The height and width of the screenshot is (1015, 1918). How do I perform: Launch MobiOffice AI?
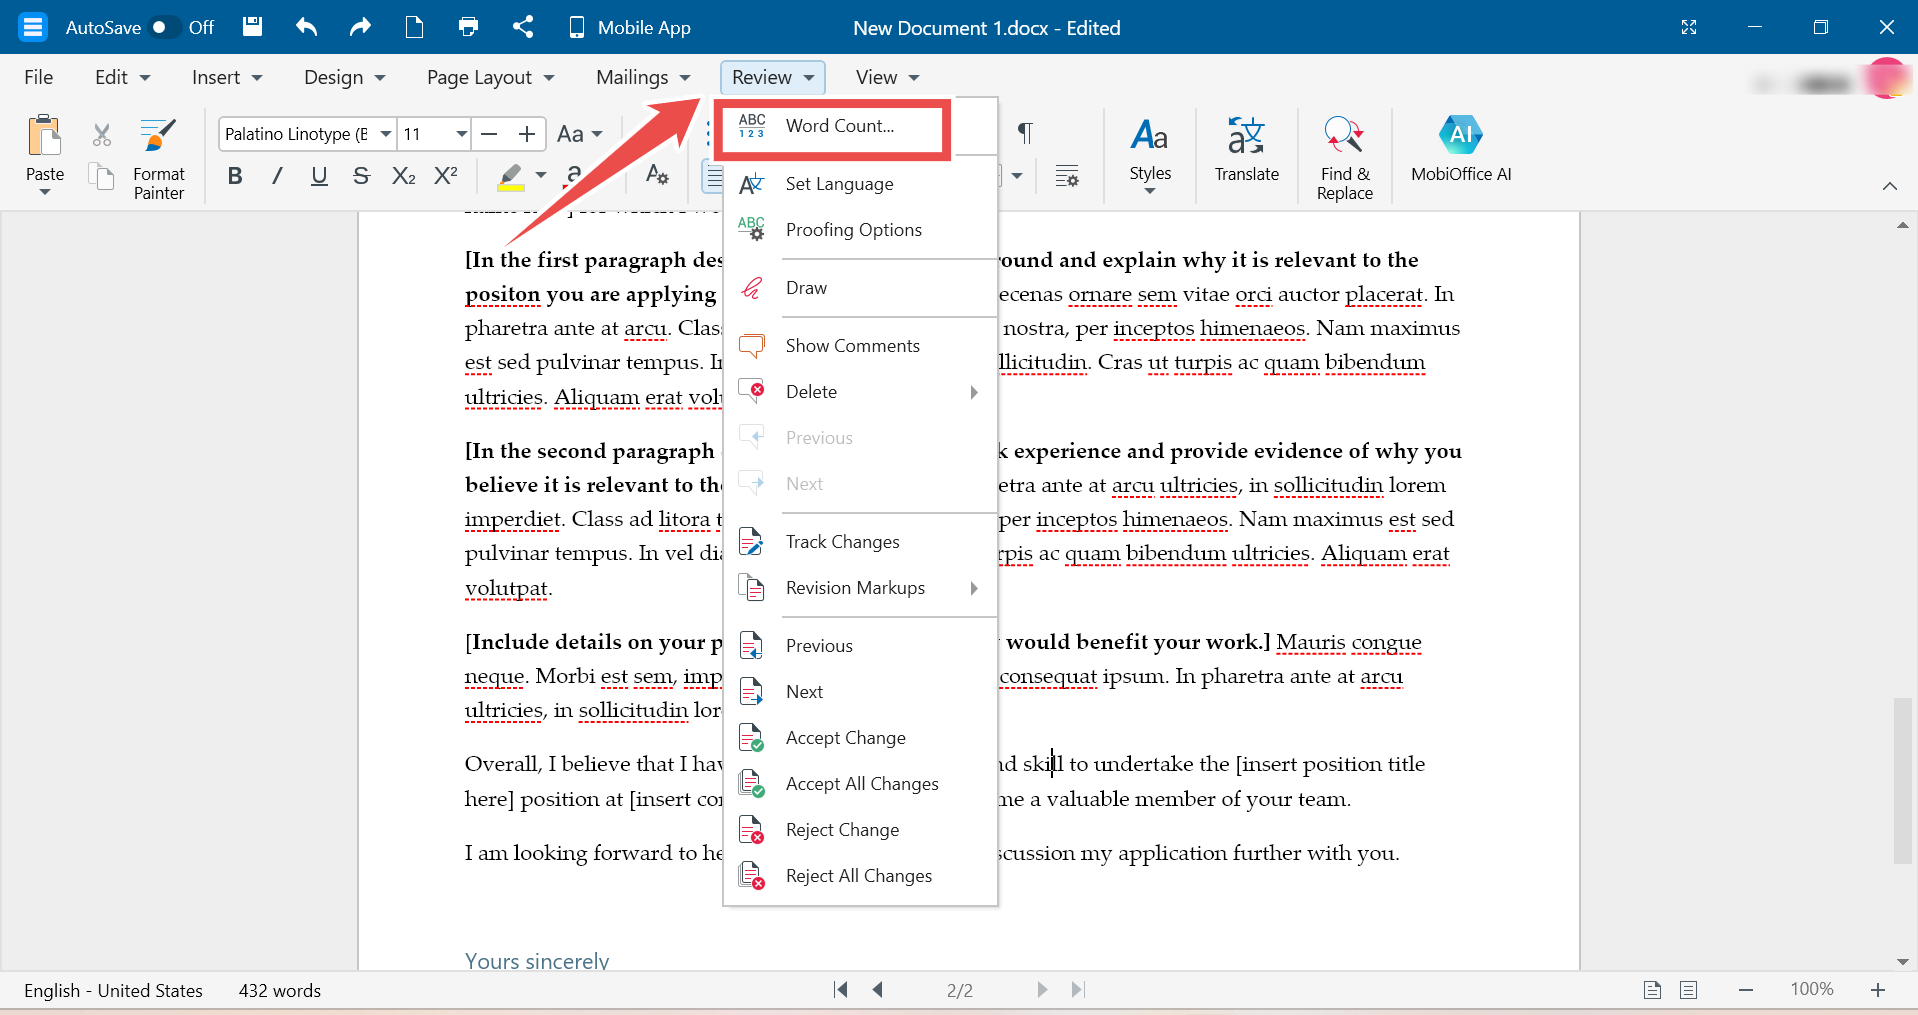(1461, 149)
